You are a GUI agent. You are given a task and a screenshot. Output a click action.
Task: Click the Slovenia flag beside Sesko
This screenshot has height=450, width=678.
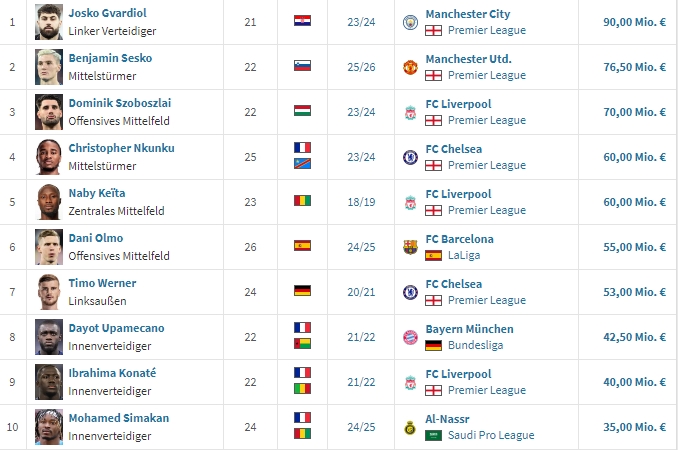[x=302, y=67]
